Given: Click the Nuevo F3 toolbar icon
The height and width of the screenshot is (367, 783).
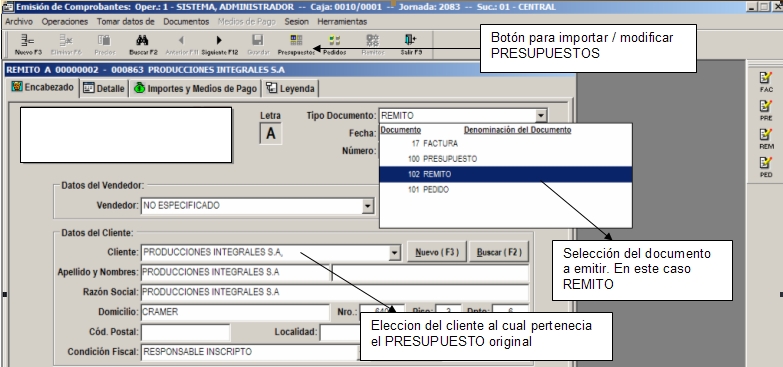Looking at the screenshot, I should pos(28,44).
